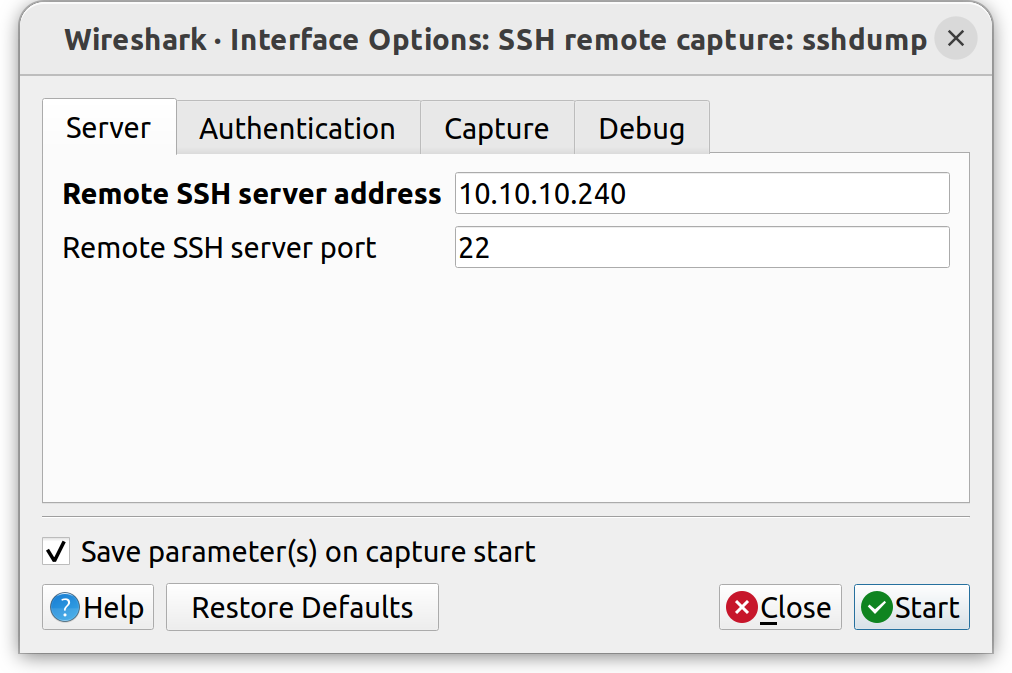Click the empty area of the Server panel
This screenshot has height=673, width=1012.
pyautogui.click(x=505, y=390)
